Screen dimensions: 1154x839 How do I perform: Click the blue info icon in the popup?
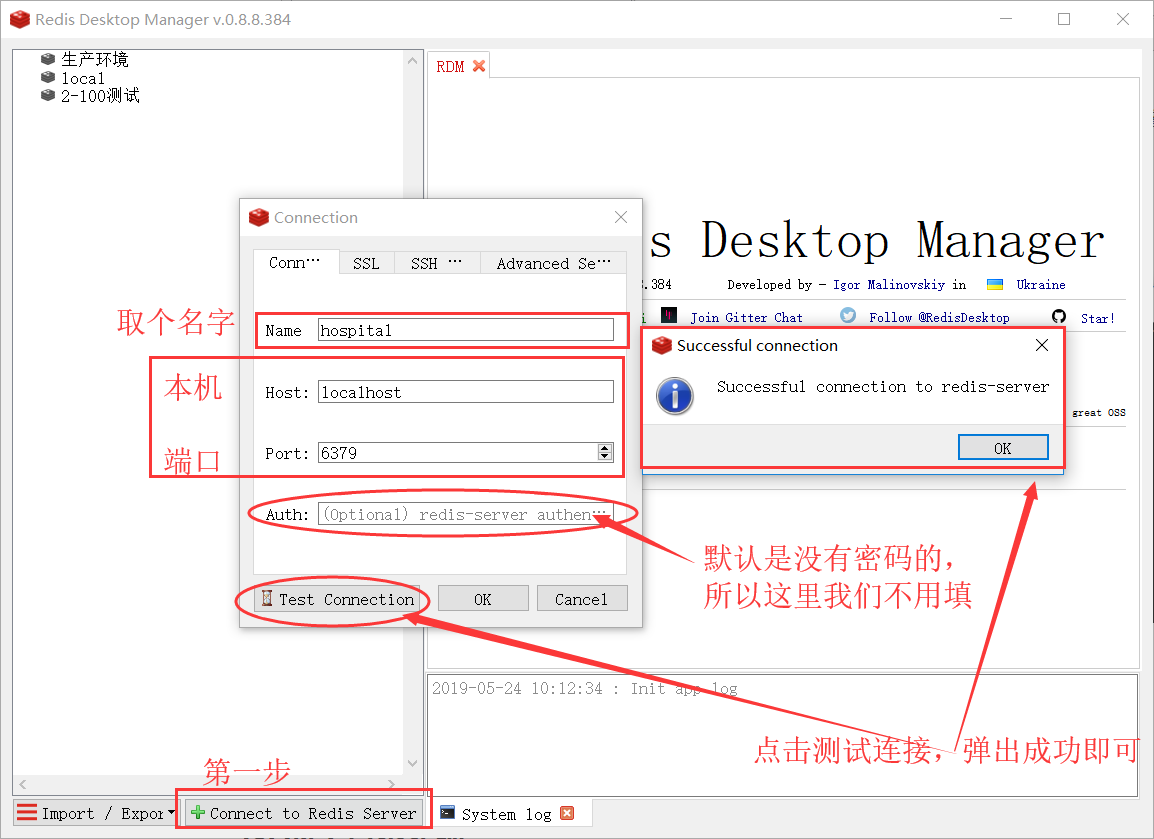coord(675,396)
